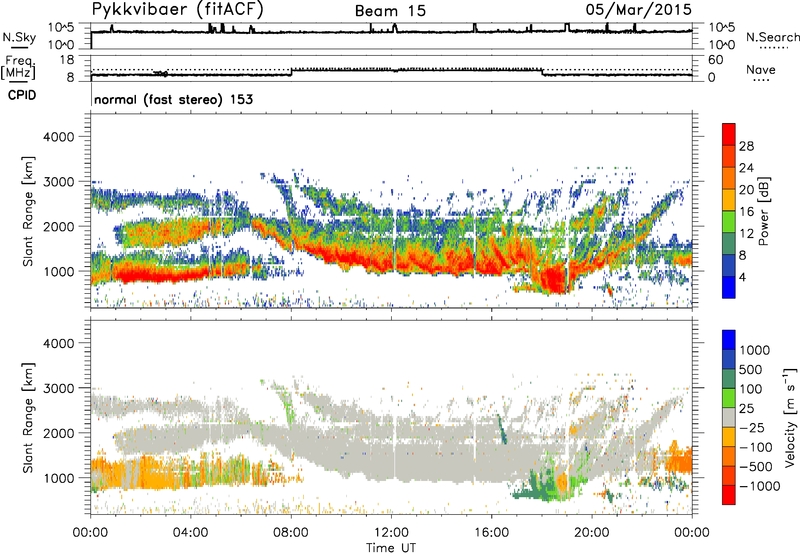
Task: Click the 'Pykkvibaer (fitACF)' title text
Action: pos(178,9)
